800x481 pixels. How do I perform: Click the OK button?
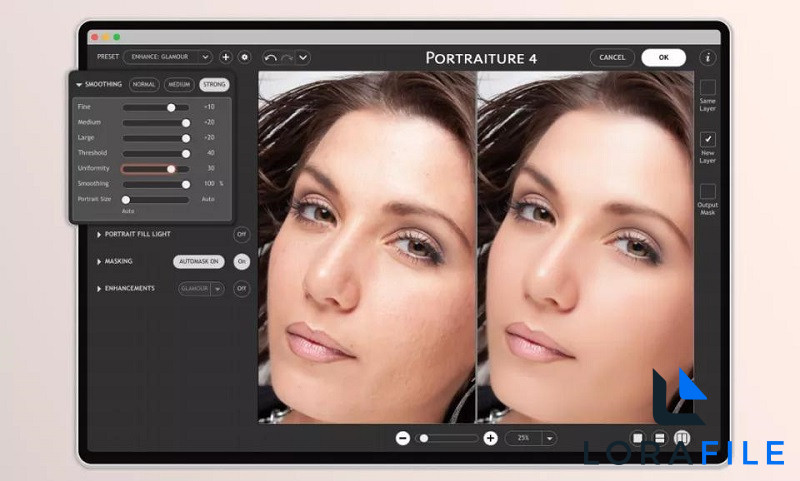(663, 58)
